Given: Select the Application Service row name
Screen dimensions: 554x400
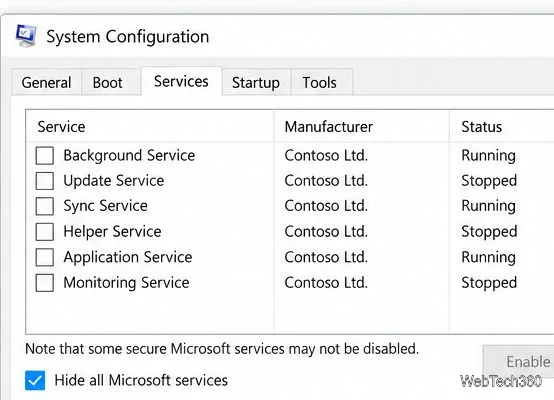Looking at the screenshot, I should tap(128, 257).
